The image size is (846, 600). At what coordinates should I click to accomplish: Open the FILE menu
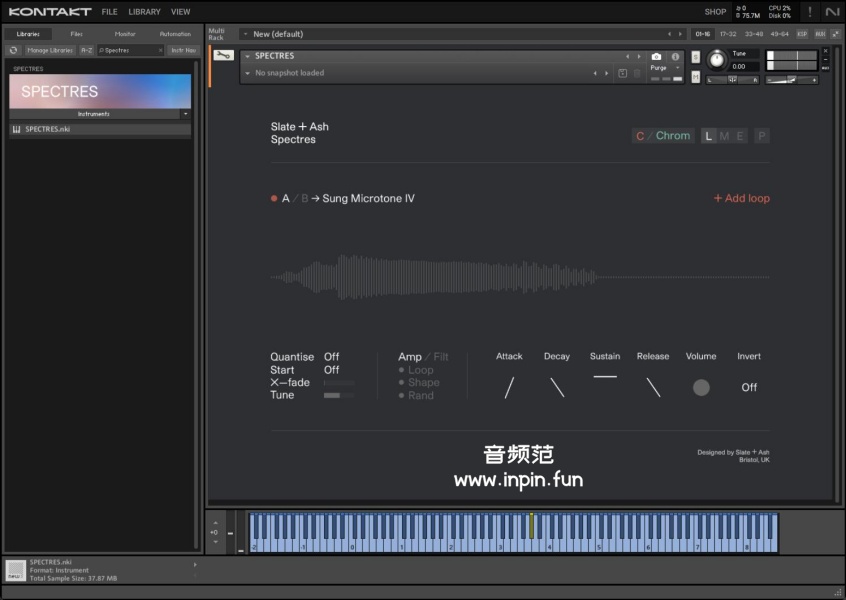(109, 12)
